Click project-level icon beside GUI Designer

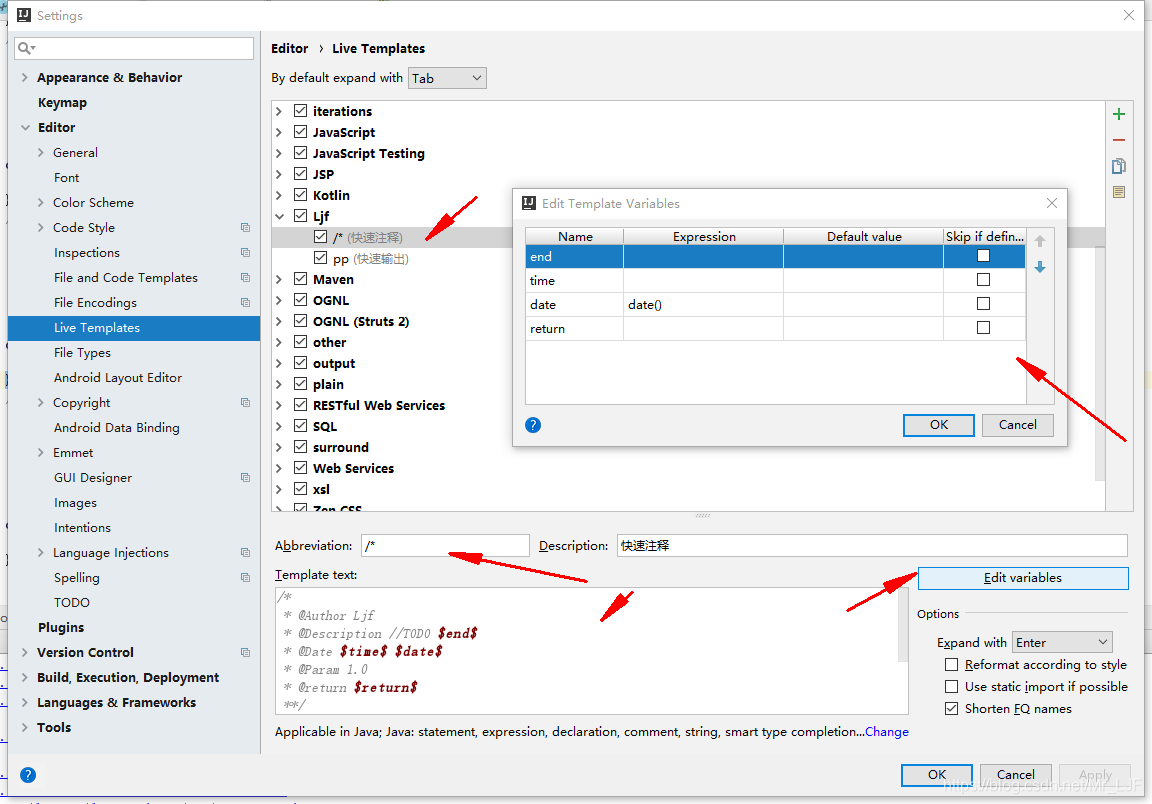(x=245, y=478)
